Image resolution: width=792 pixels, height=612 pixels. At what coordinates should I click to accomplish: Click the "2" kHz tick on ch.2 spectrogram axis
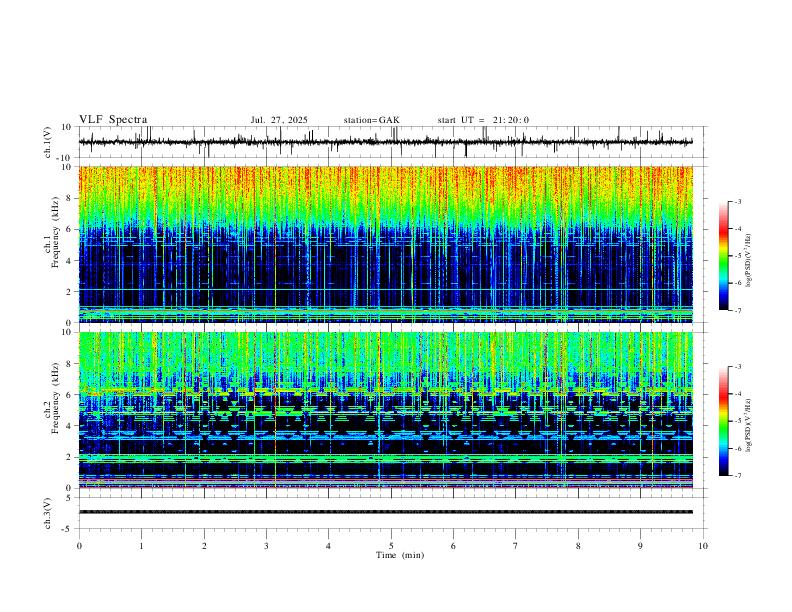70,457
